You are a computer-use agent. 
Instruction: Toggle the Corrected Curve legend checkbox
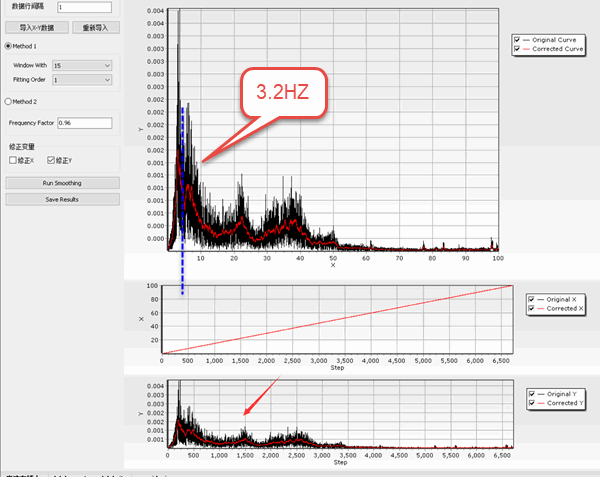click(x=517, y=48)
